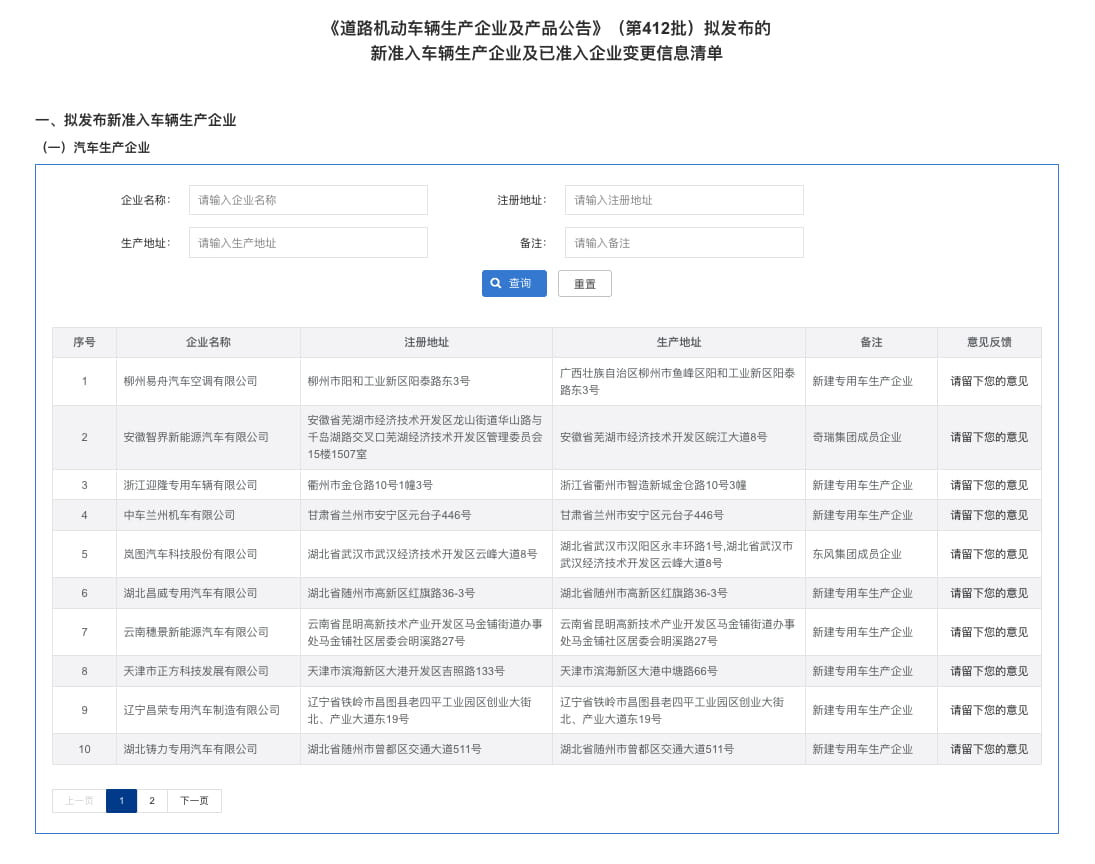This screenshot has width=1095, height=864.
Task: Click 请留下您的意见 for 中车兰州机车有限公司
Action: click(x=989, y=515)
